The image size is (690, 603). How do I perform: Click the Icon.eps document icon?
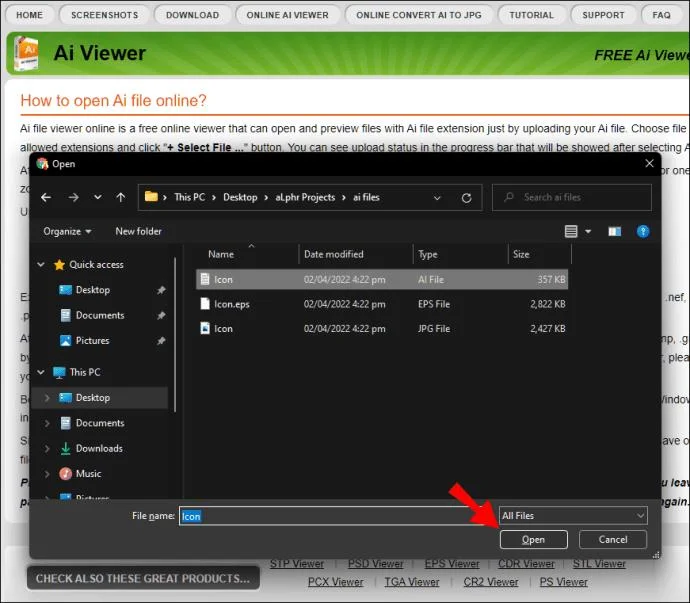tap(205, 304)
